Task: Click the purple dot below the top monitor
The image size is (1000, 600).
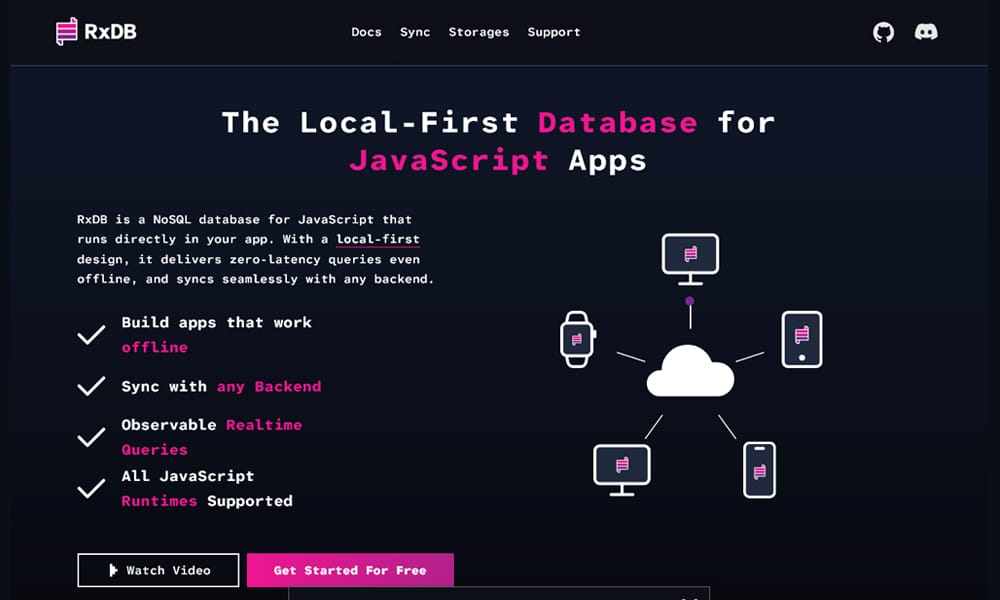Action: coord(689,301)
